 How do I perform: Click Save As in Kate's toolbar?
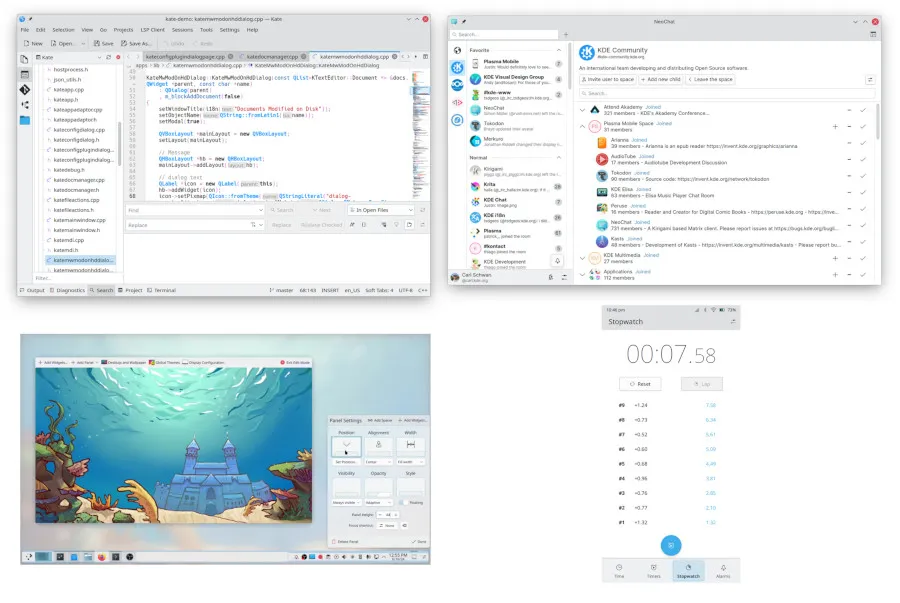(x=136, y=44)
